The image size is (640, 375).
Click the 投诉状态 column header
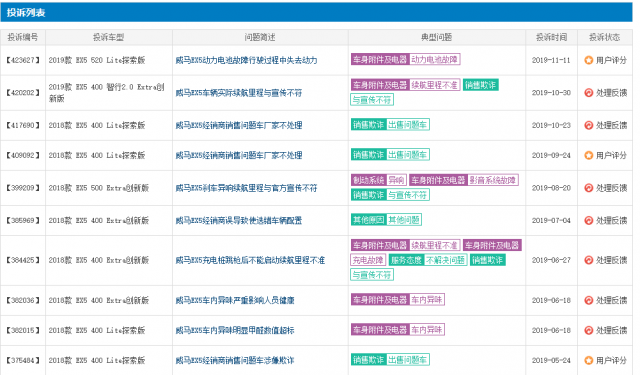click(x=604, y=37)
